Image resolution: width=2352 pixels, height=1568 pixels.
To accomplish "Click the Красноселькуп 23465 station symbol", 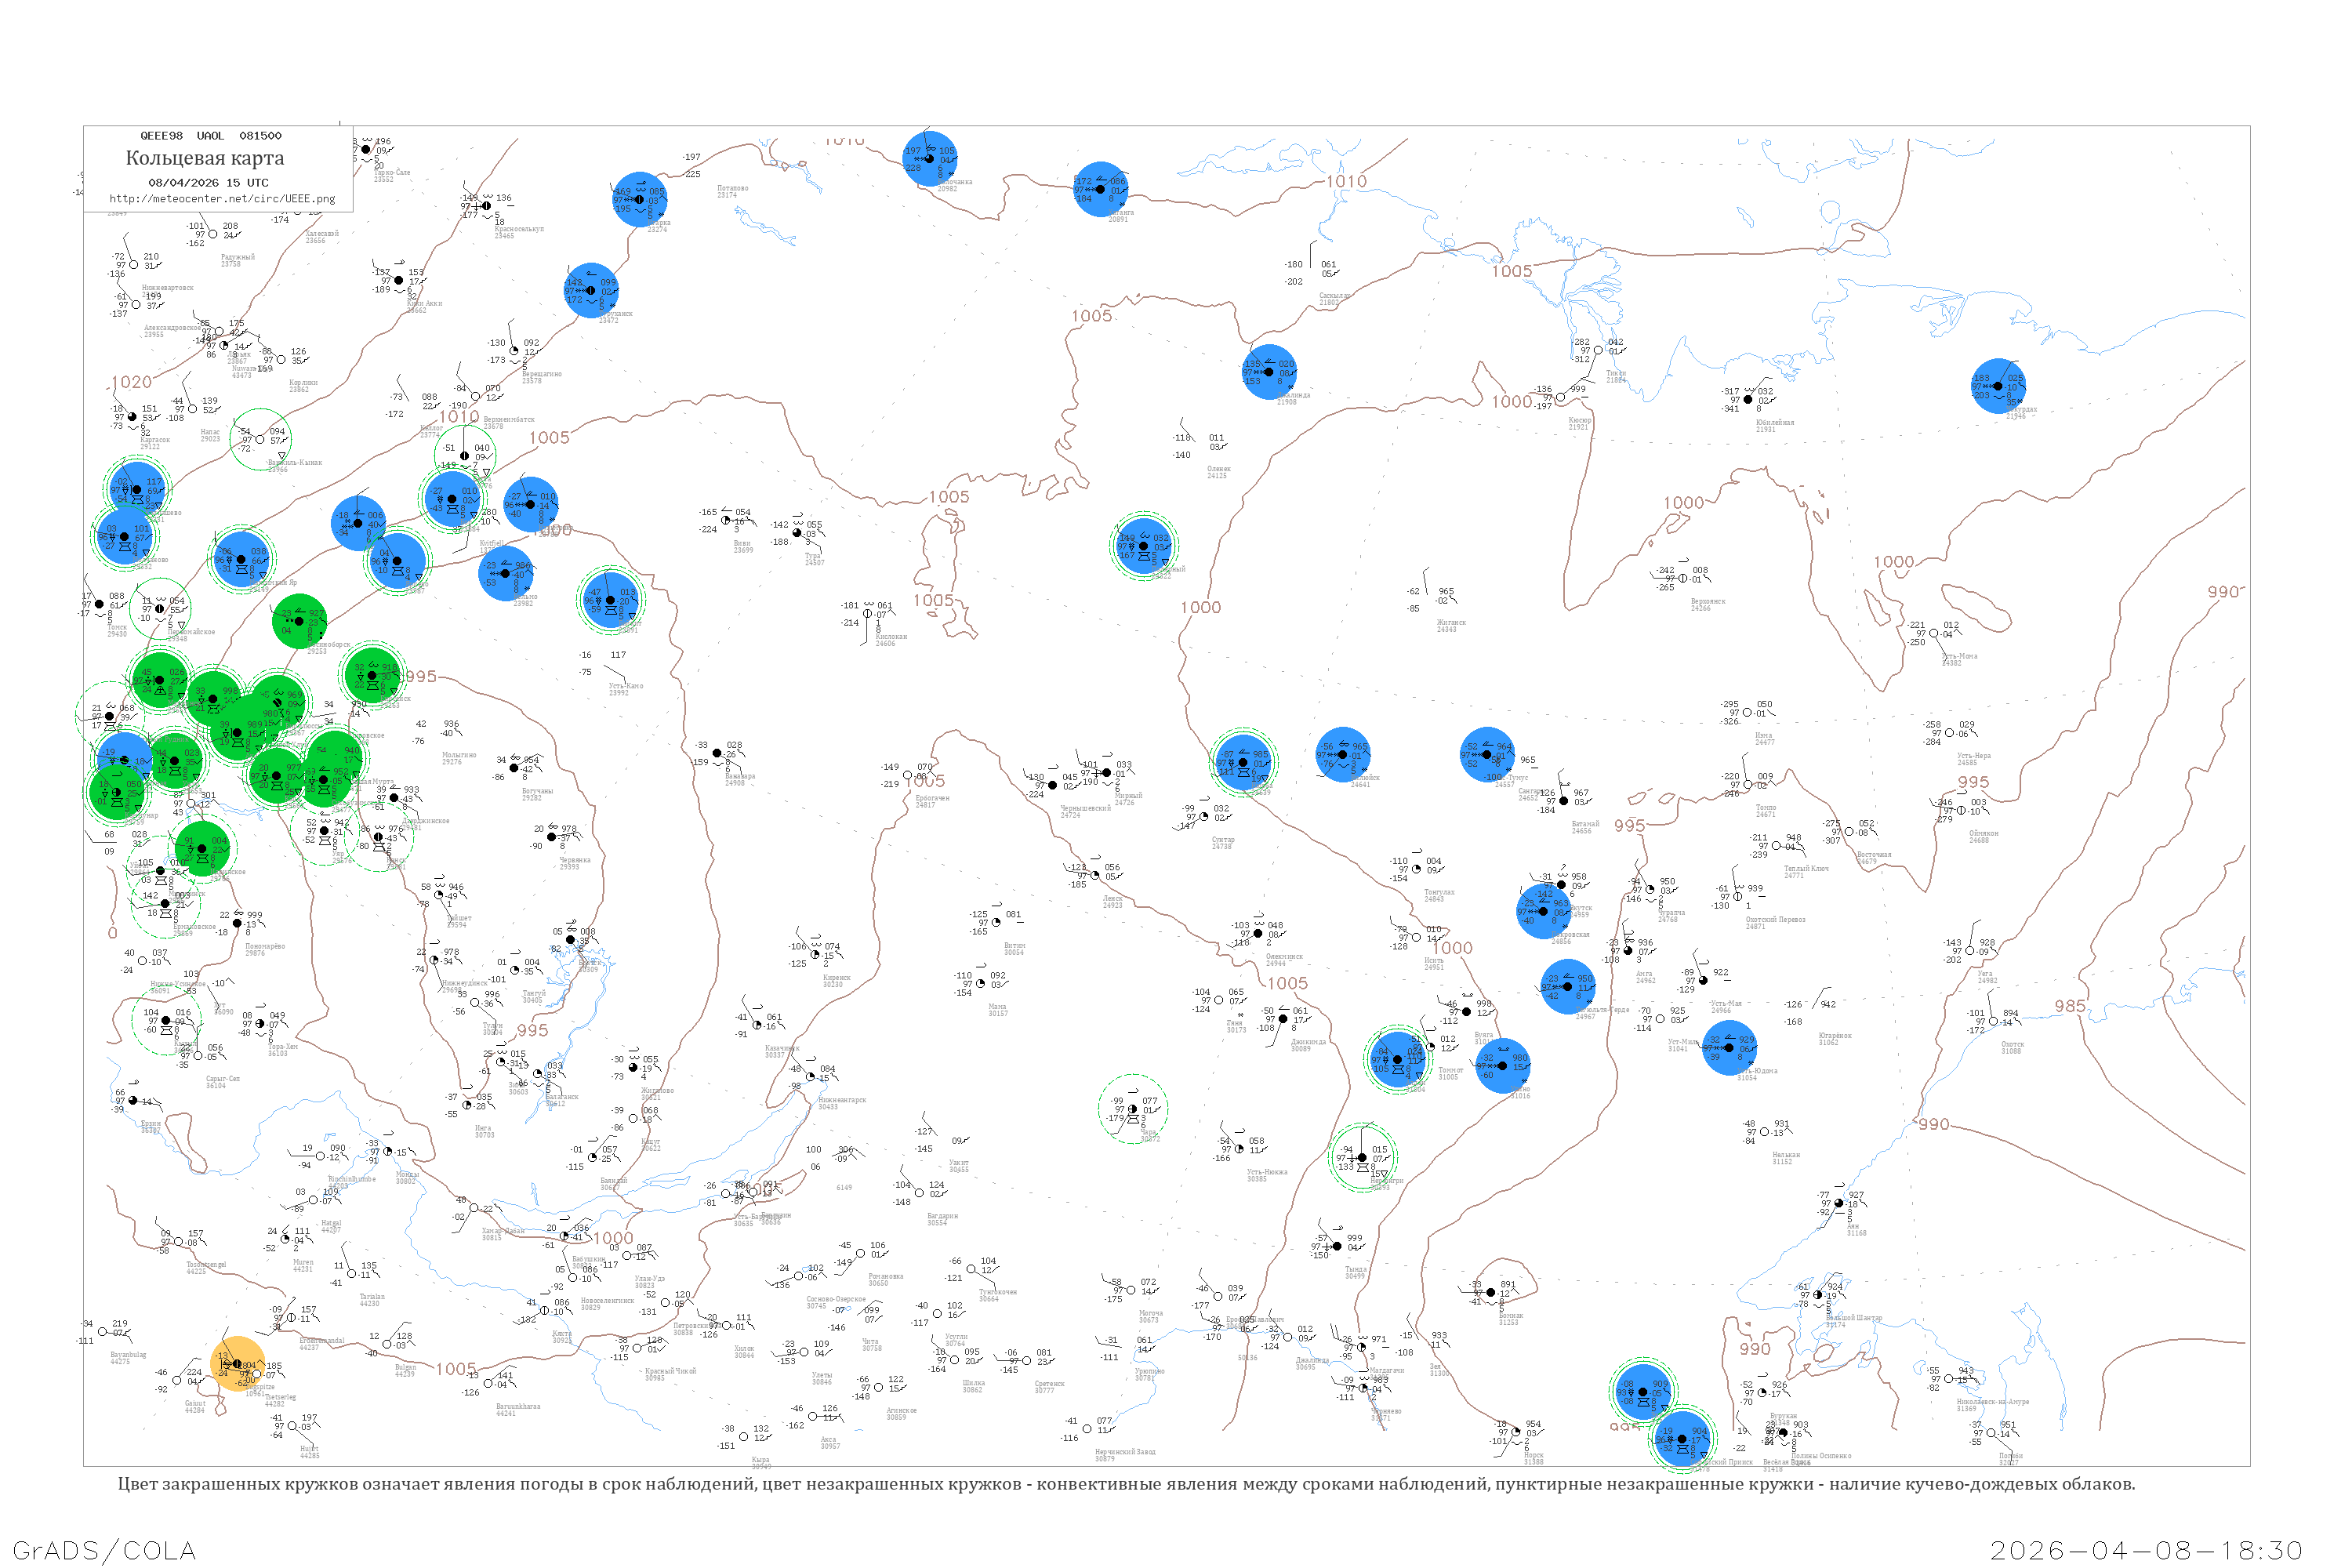I will tap(486, 206).
